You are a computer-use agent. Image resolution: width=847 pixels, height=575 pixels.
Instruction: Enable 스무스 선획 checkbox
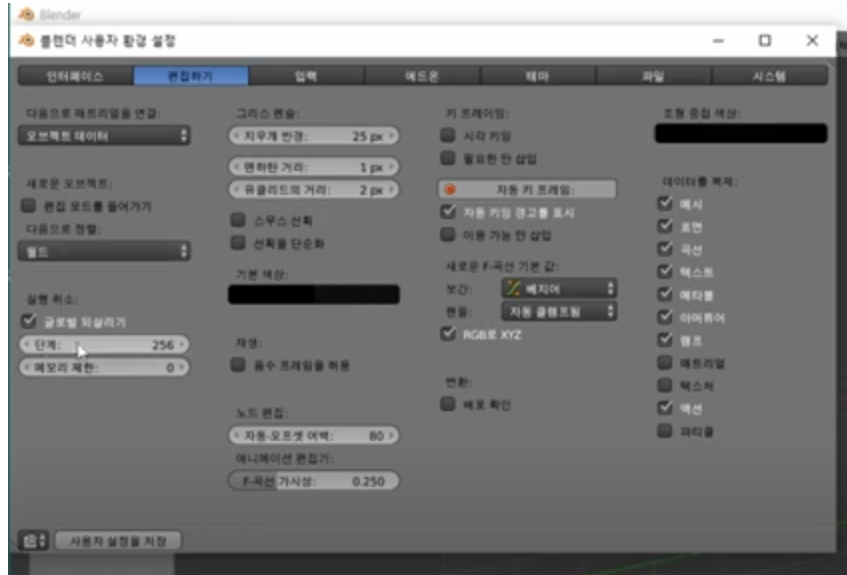pos(238,219)
